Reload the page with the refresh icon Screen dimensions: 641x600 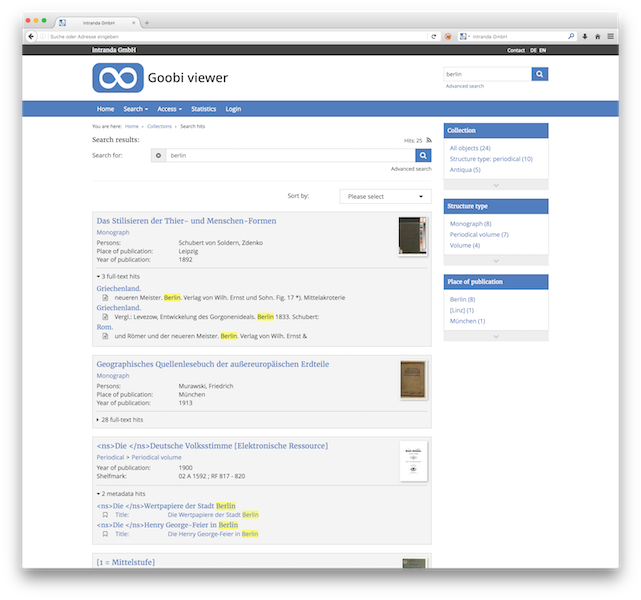click(x=434, y=36)
